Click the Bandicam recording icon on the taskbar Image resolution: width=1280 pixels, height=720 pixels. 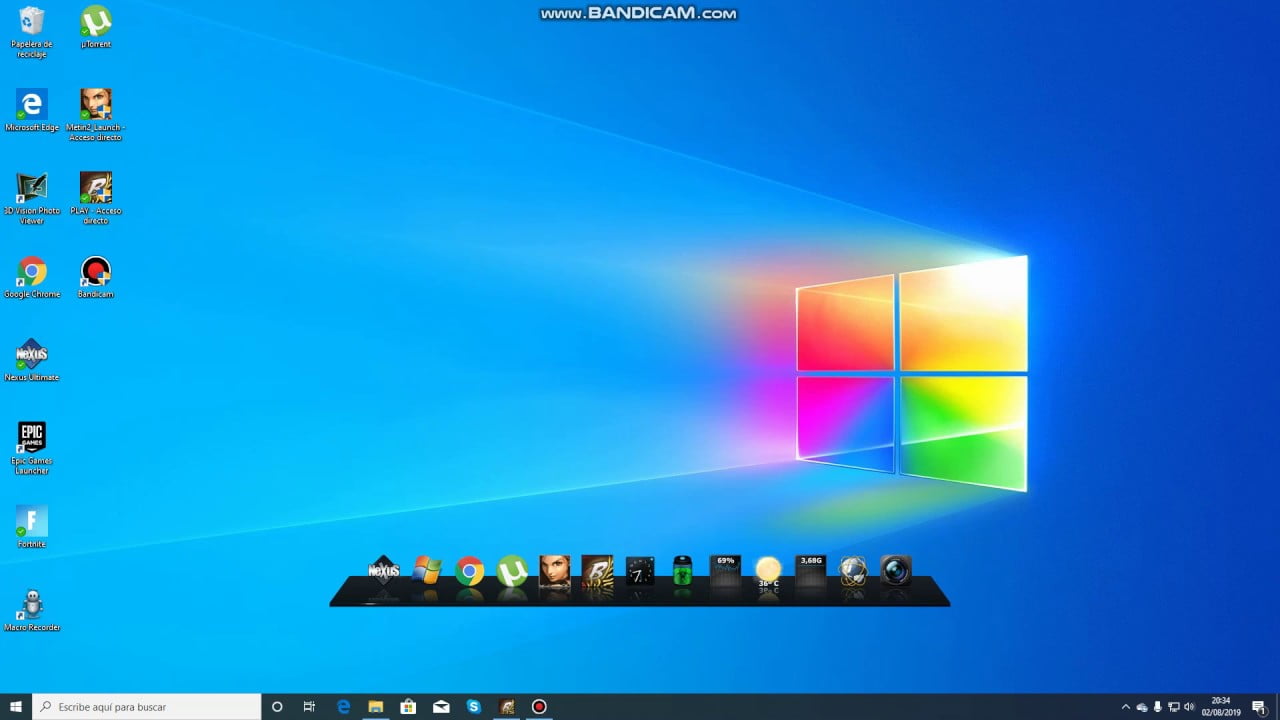tap(539, 707)
